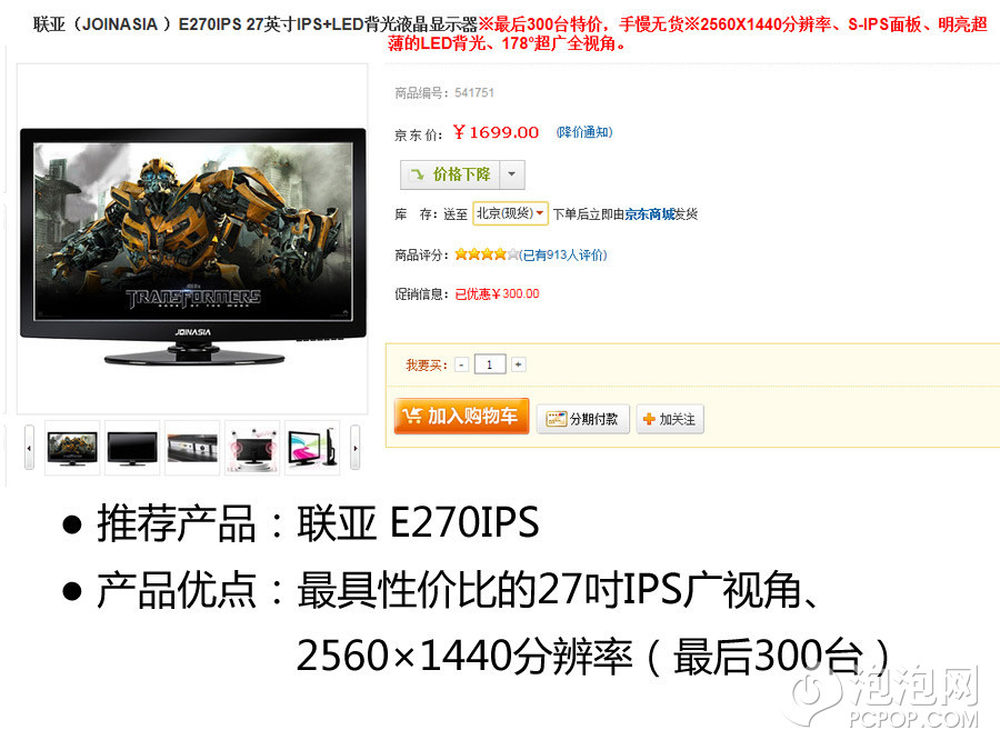Click the quantity input field
1000x750 pixels.
click(490, 364)
